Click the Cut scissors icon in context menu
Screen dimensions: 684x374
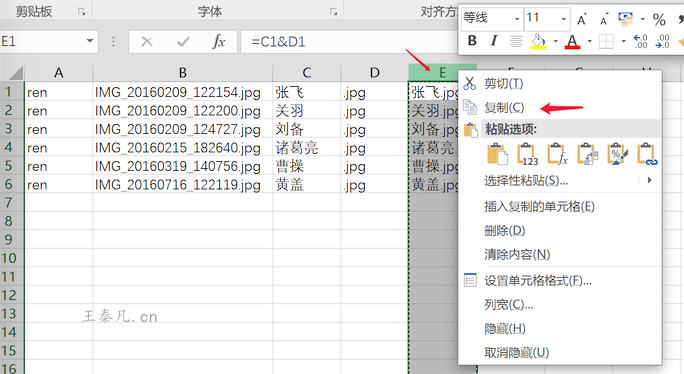coord(469,83)
